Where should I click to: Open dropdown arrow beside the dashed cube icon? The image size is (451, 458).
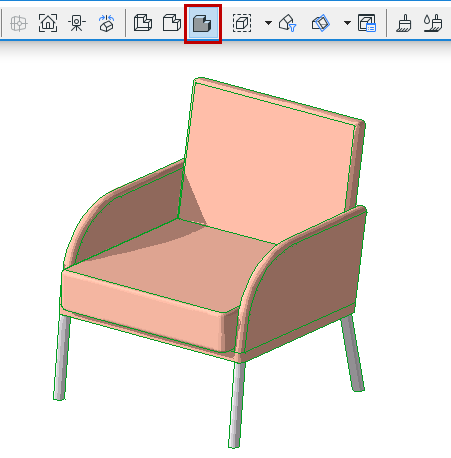268,23
